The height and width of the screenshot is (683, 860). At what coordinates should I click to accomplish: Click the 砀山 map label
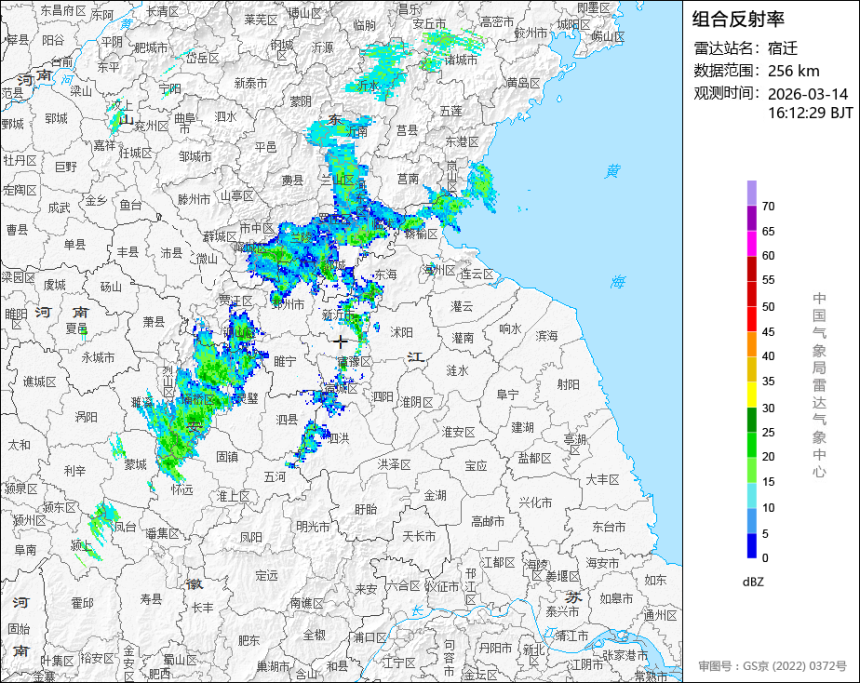(110, 286)
